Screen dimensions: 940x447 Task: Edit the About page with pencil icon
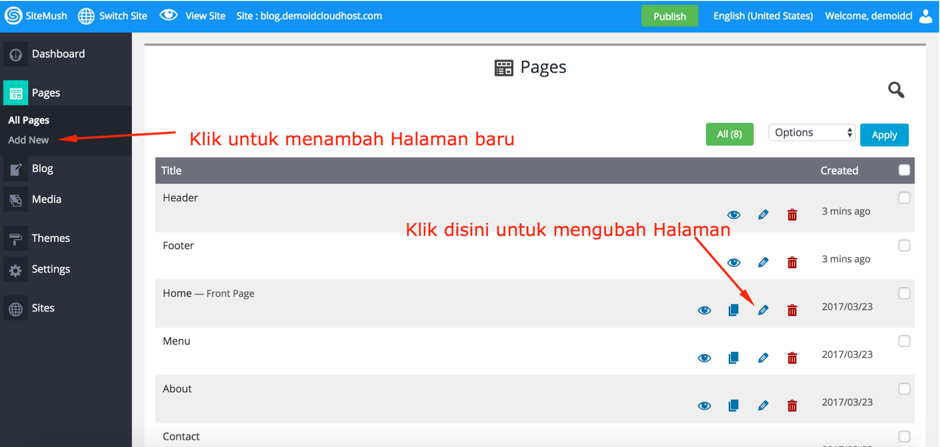(x=763, y=406)
